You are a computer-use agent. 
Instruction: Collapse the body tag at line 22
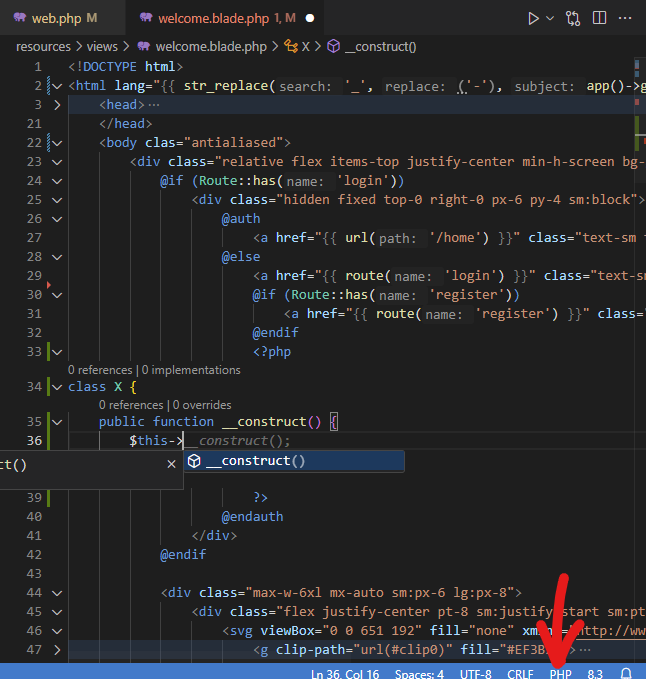(x=57, y=143)
